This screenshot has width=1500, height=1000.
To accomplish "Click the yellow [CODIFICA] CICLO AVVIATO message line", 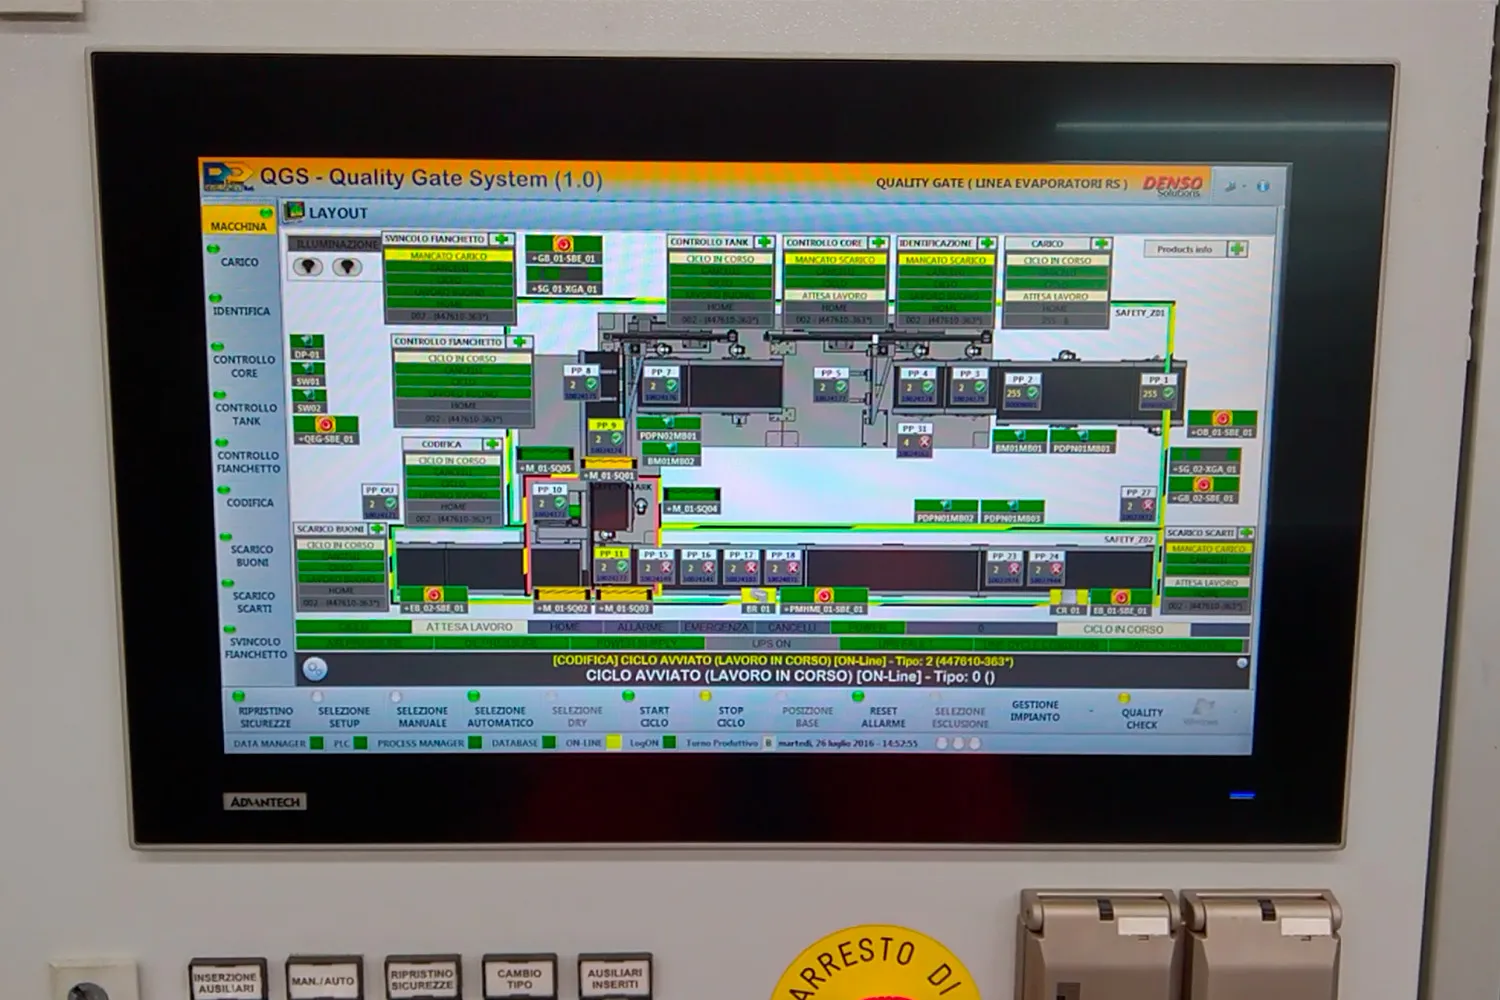I will 783,661.
